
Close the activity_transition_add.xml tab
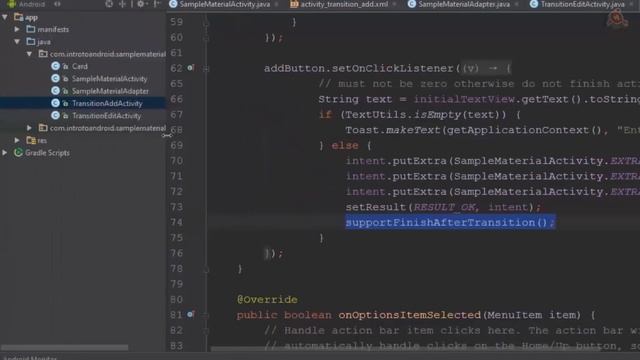tap(394, 4)
